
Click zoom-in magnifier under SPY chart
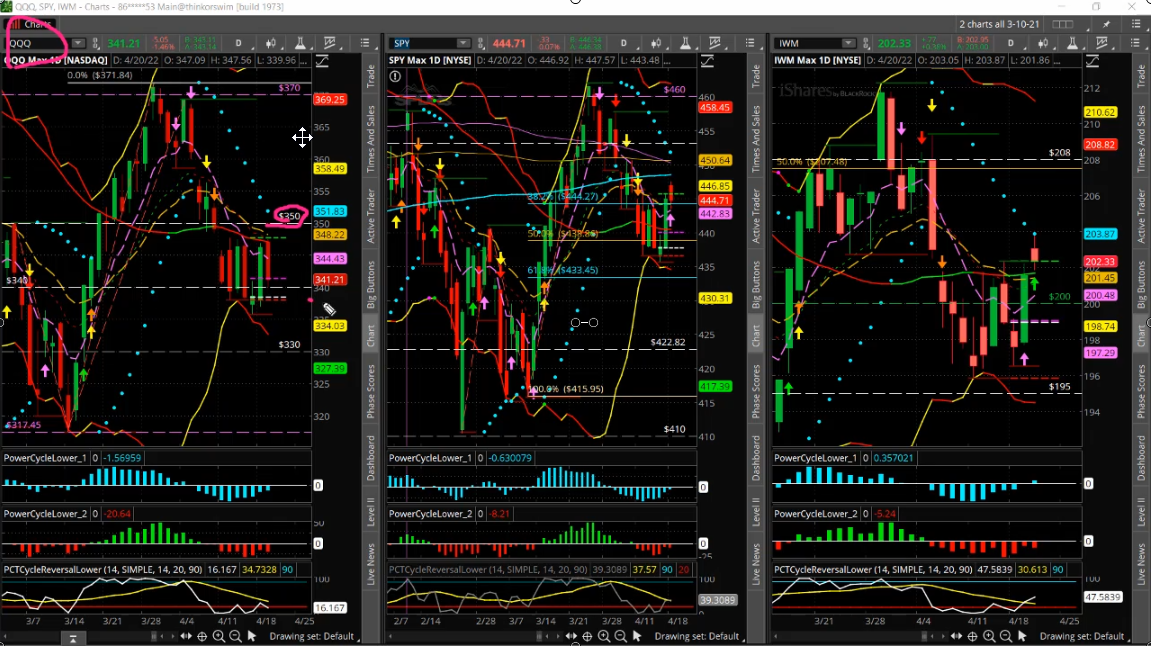tap(604, 636)
